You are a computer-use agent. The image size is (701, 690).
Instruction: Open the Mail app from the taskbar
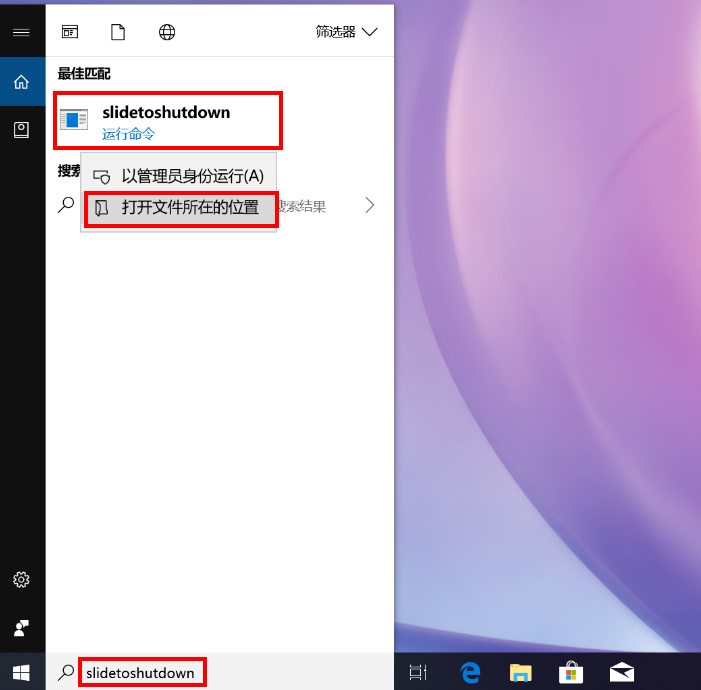pyautogui.click(x=622, y=673)
